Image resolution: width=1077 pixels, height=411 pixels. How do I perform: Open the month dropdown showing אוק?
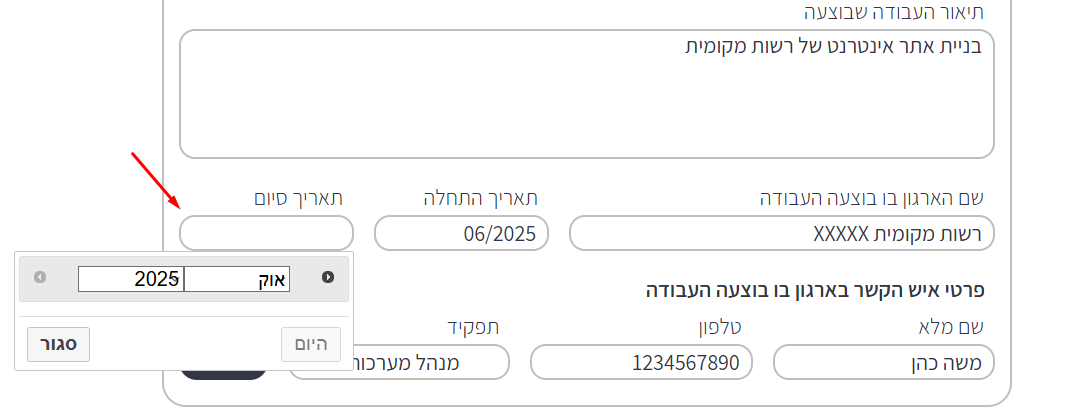tap(237, 279)
